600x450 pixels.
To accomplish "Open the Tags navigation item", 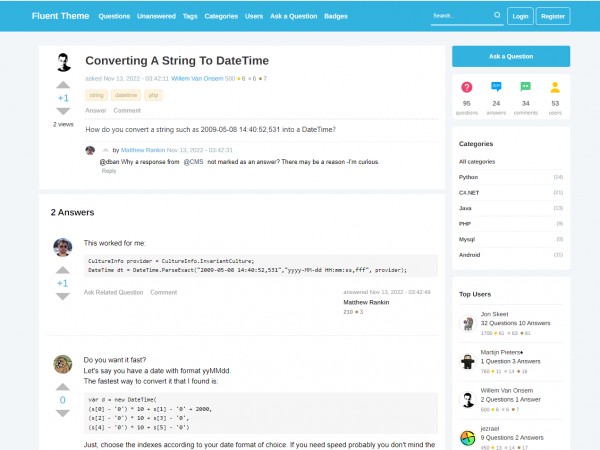I will pyautogui.click(x=190, y=16).
